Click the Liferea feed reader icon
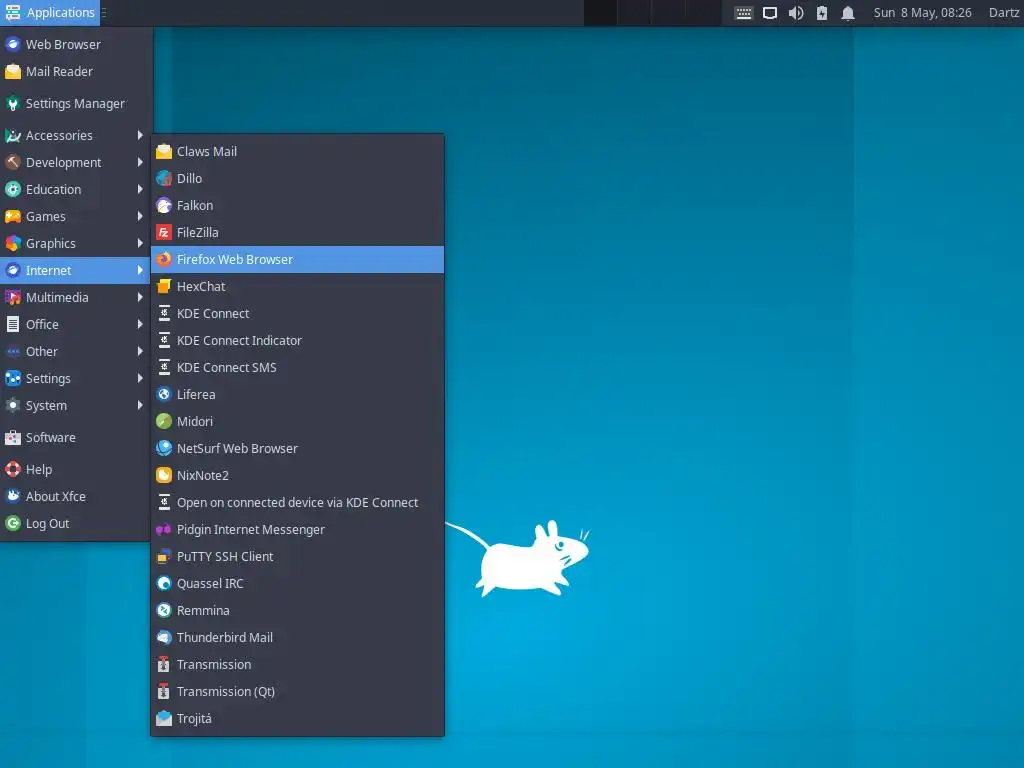 click(164, 394)
